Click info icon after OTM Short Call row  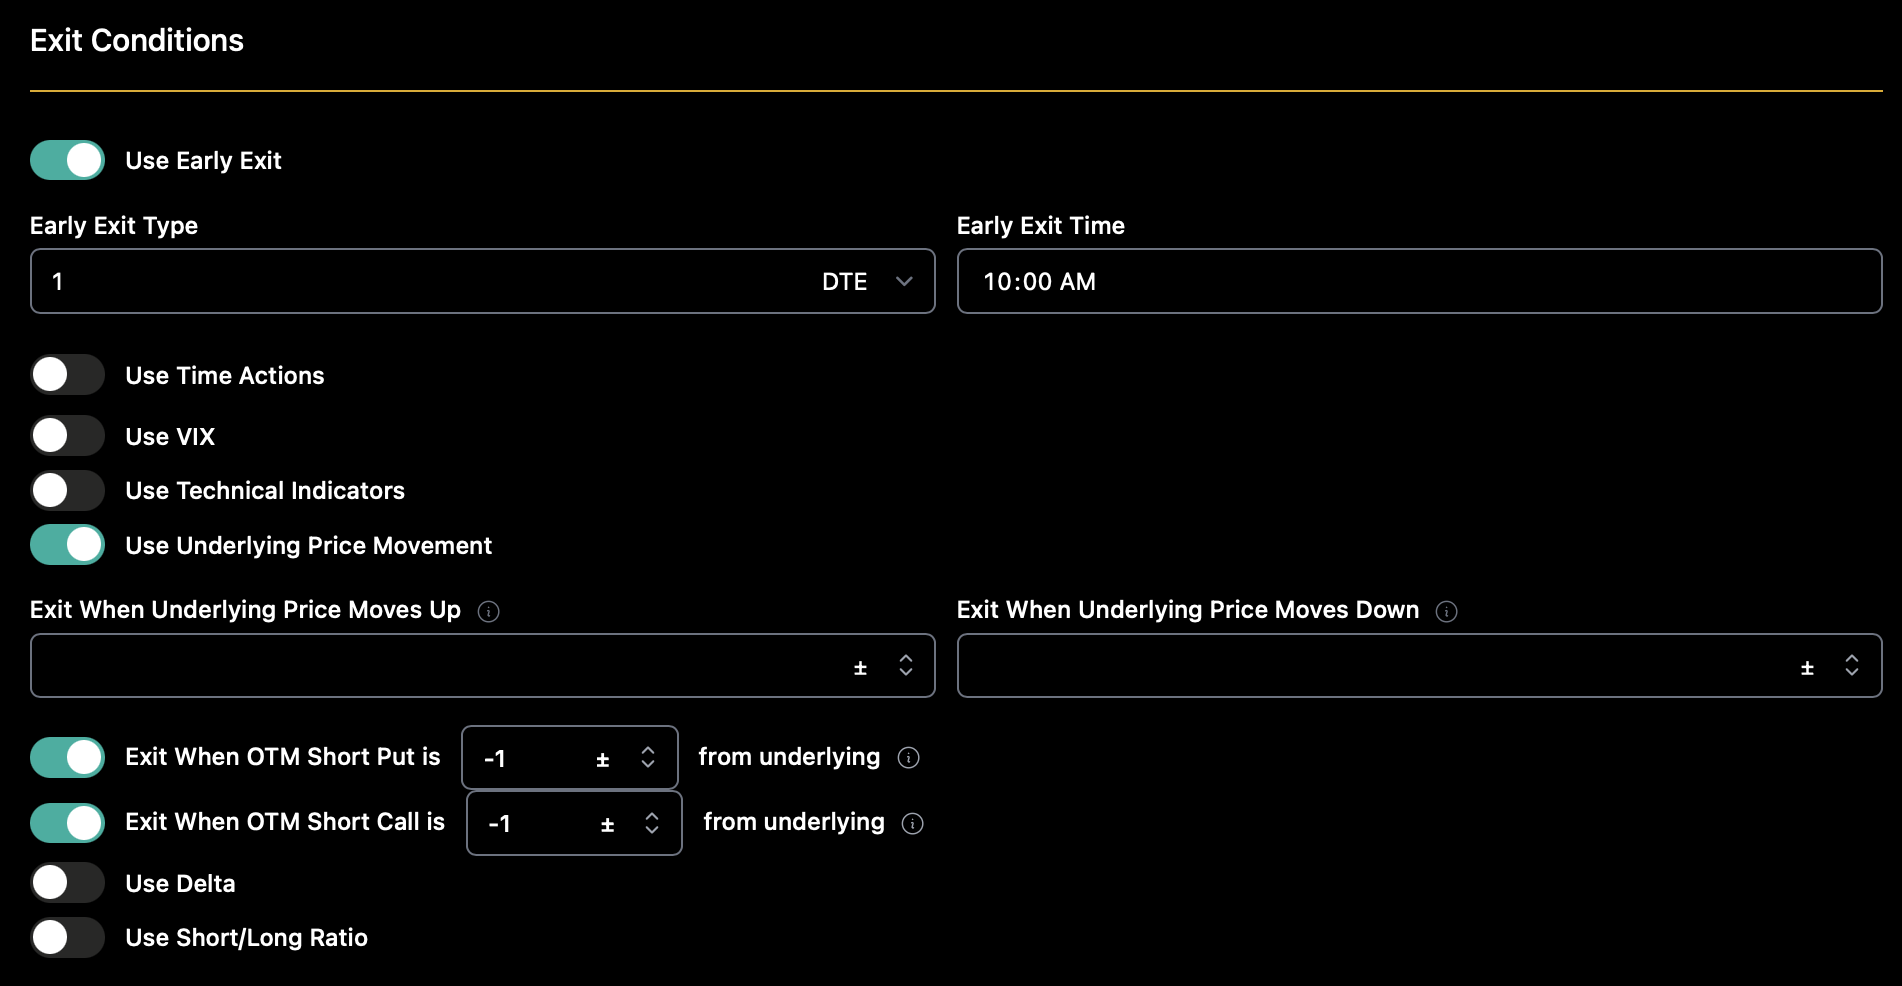click(912, 823)
